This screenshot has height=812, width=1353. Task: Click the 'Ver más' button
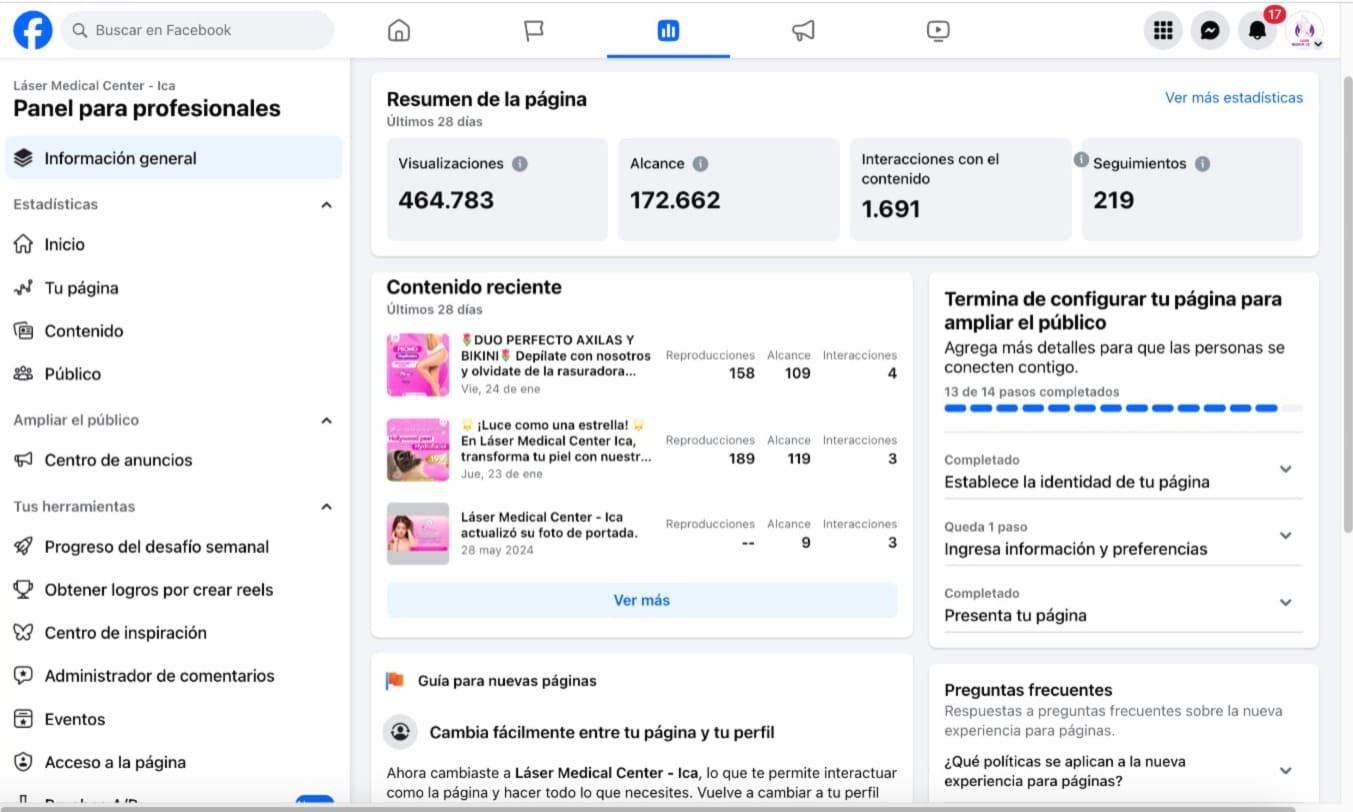(x=641, y=600)
